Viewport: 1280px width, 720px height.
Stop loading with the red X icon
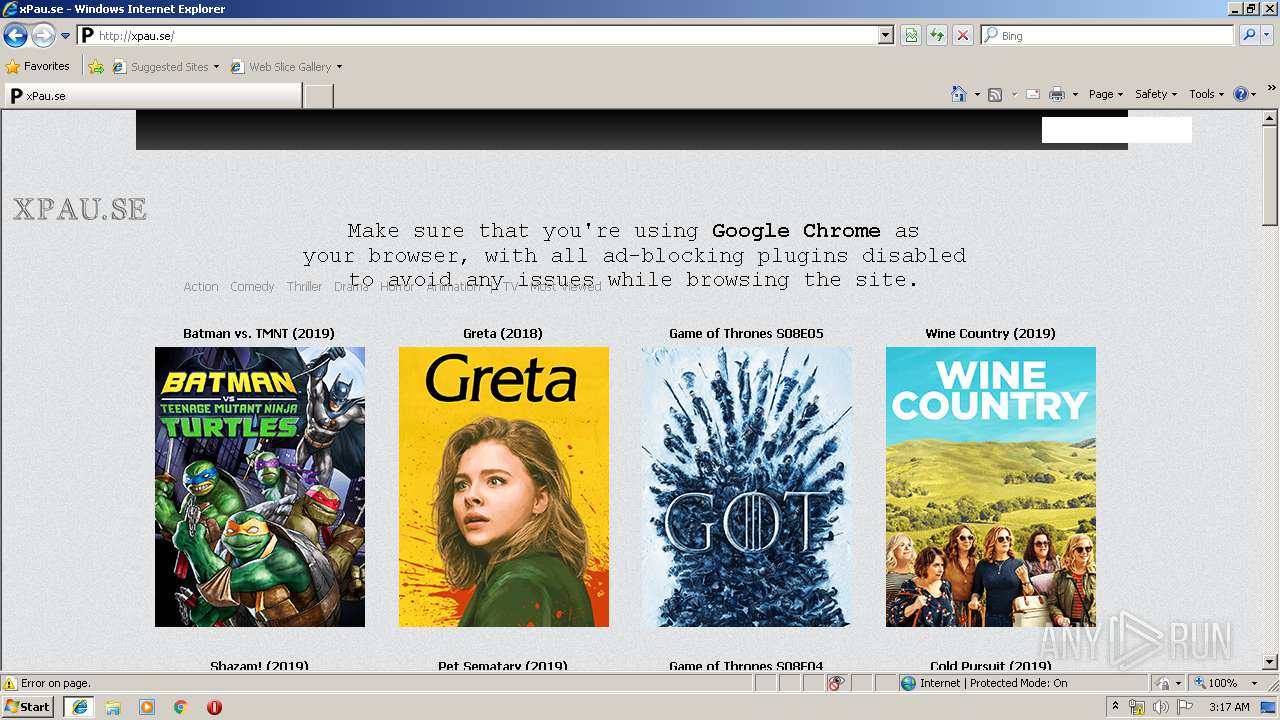963,35
